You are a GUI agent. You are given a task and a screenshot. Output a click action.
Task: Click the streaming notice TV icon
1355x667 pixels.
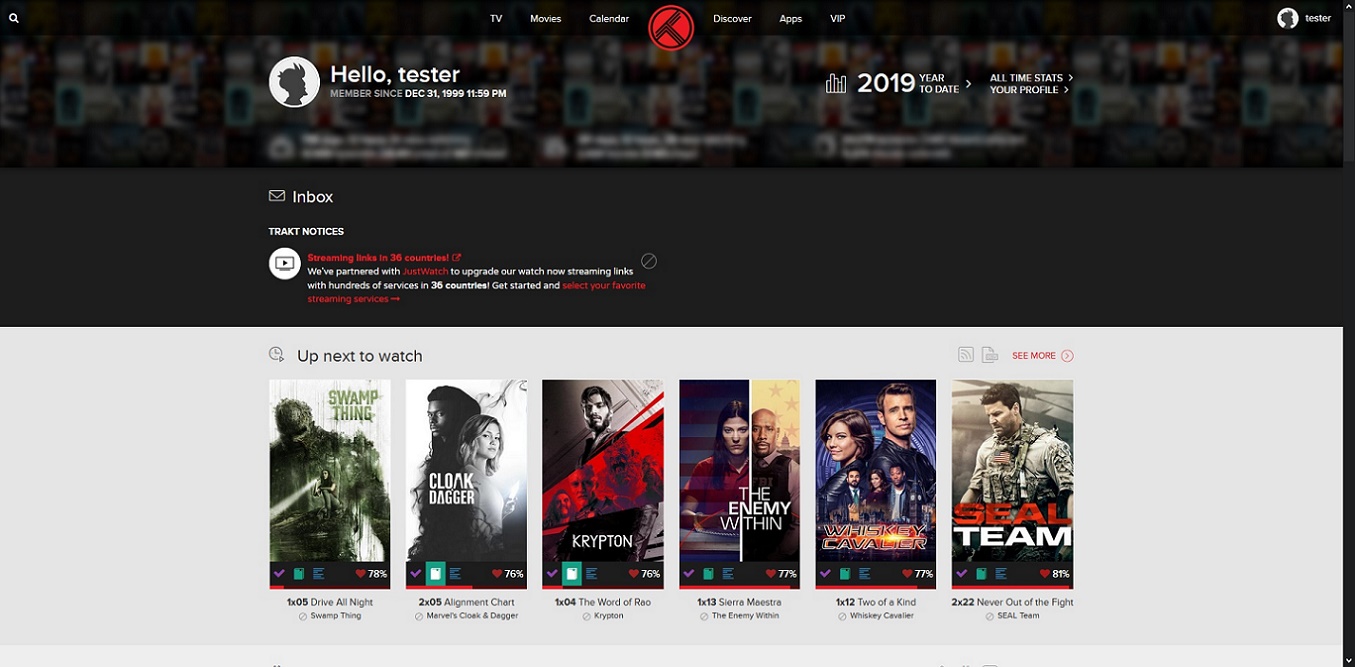[x=285, y=264]
